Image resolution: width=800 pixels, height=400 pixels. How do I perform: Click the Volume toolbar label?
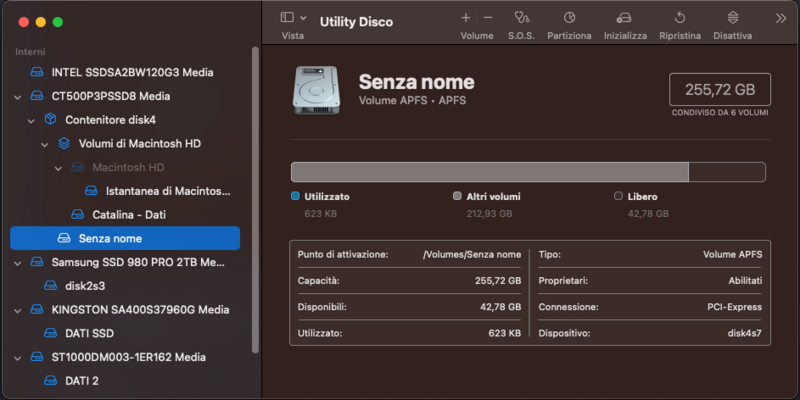click(x=477, y=36)
